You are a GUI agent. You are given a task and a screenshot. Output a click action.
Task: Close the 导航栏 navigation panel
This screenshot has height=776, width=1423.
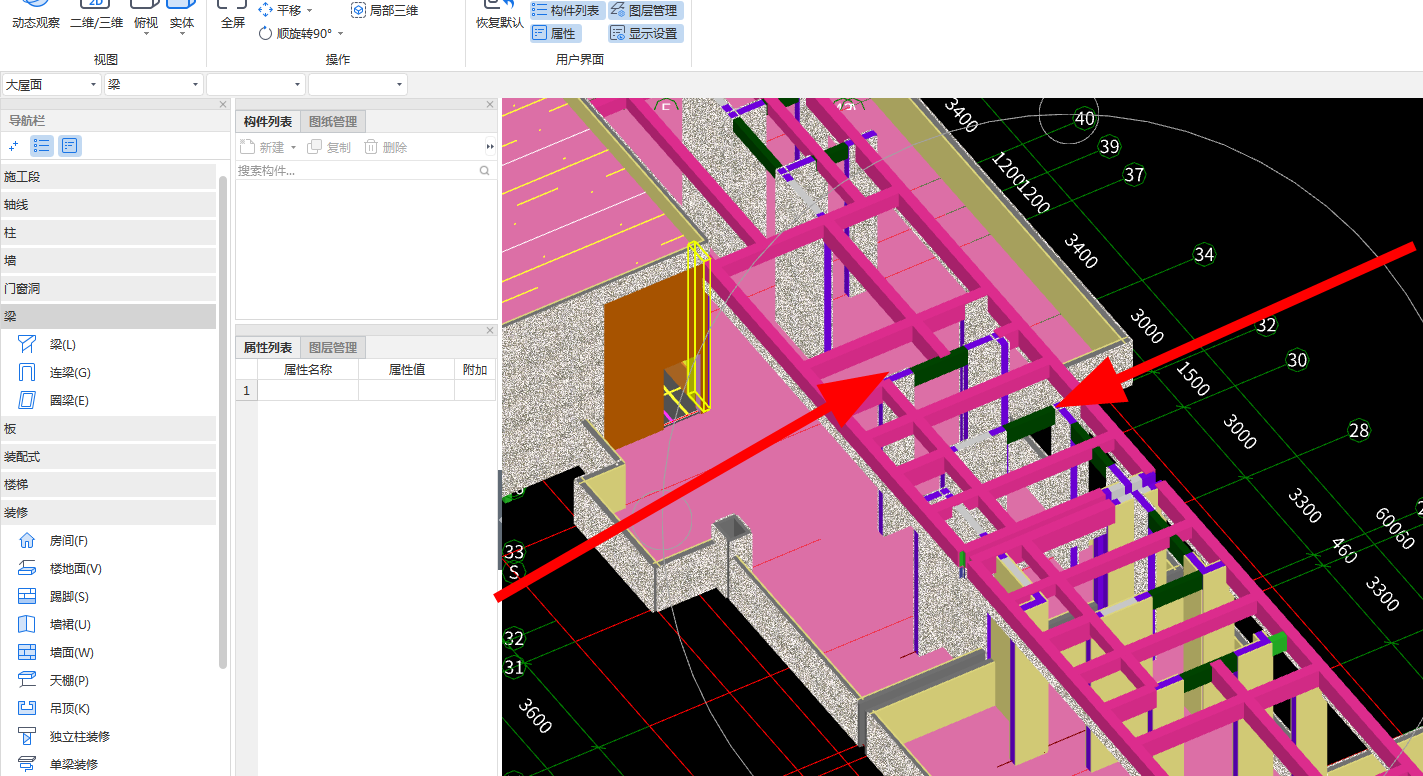click(x=223, y=104)
